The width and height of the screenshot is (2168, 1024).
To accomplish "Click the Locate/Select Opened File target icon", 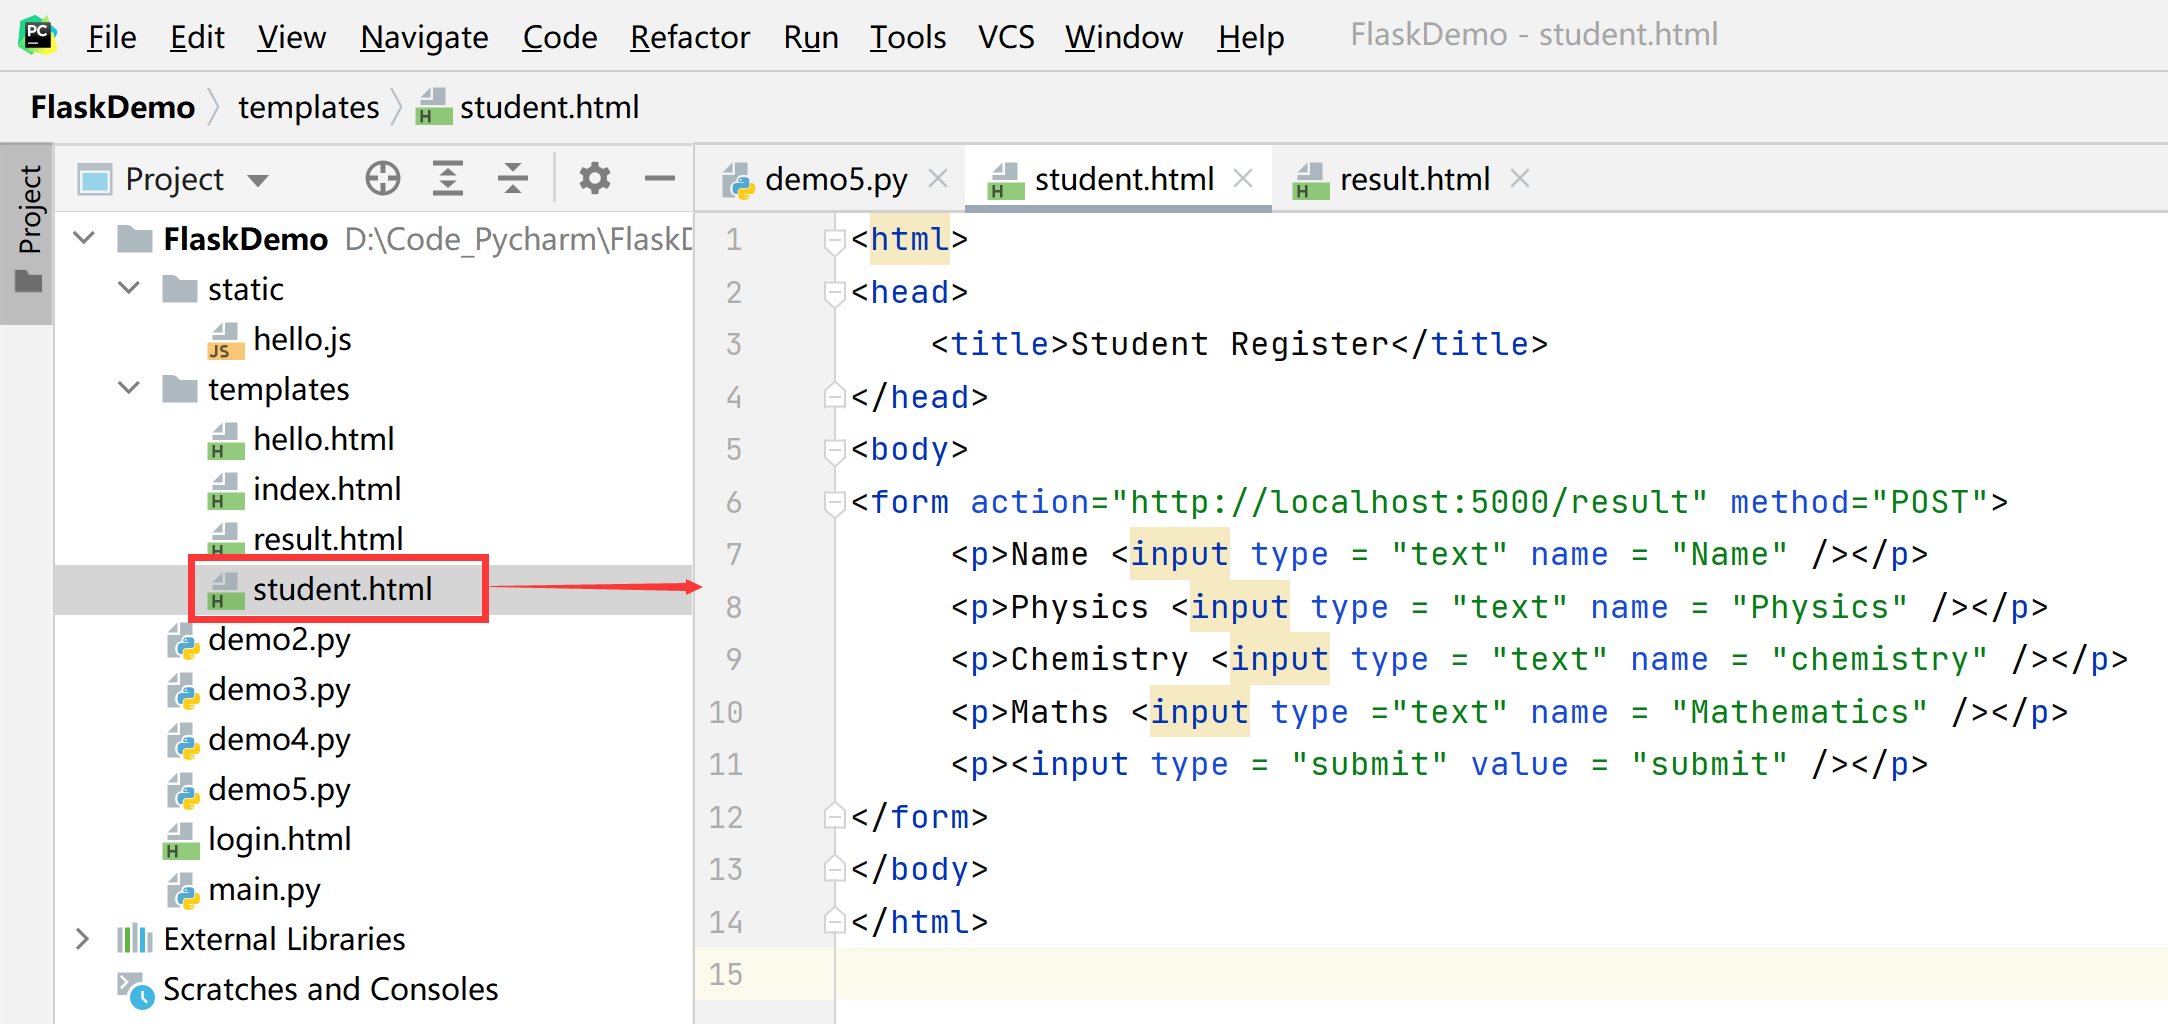I will pos(382,179).
